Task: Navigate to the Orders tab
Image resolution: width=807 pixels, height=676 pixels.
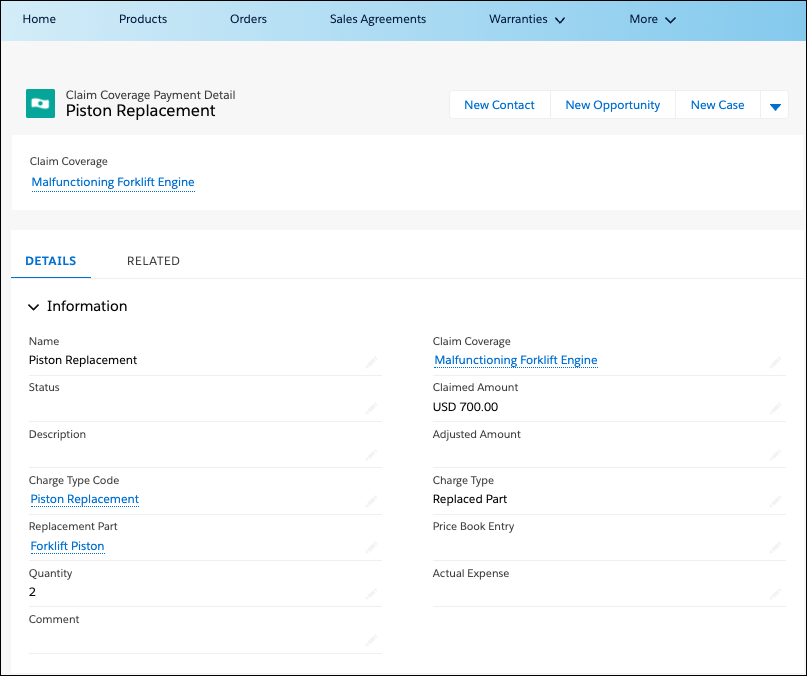Action: [x=248, y=19]
